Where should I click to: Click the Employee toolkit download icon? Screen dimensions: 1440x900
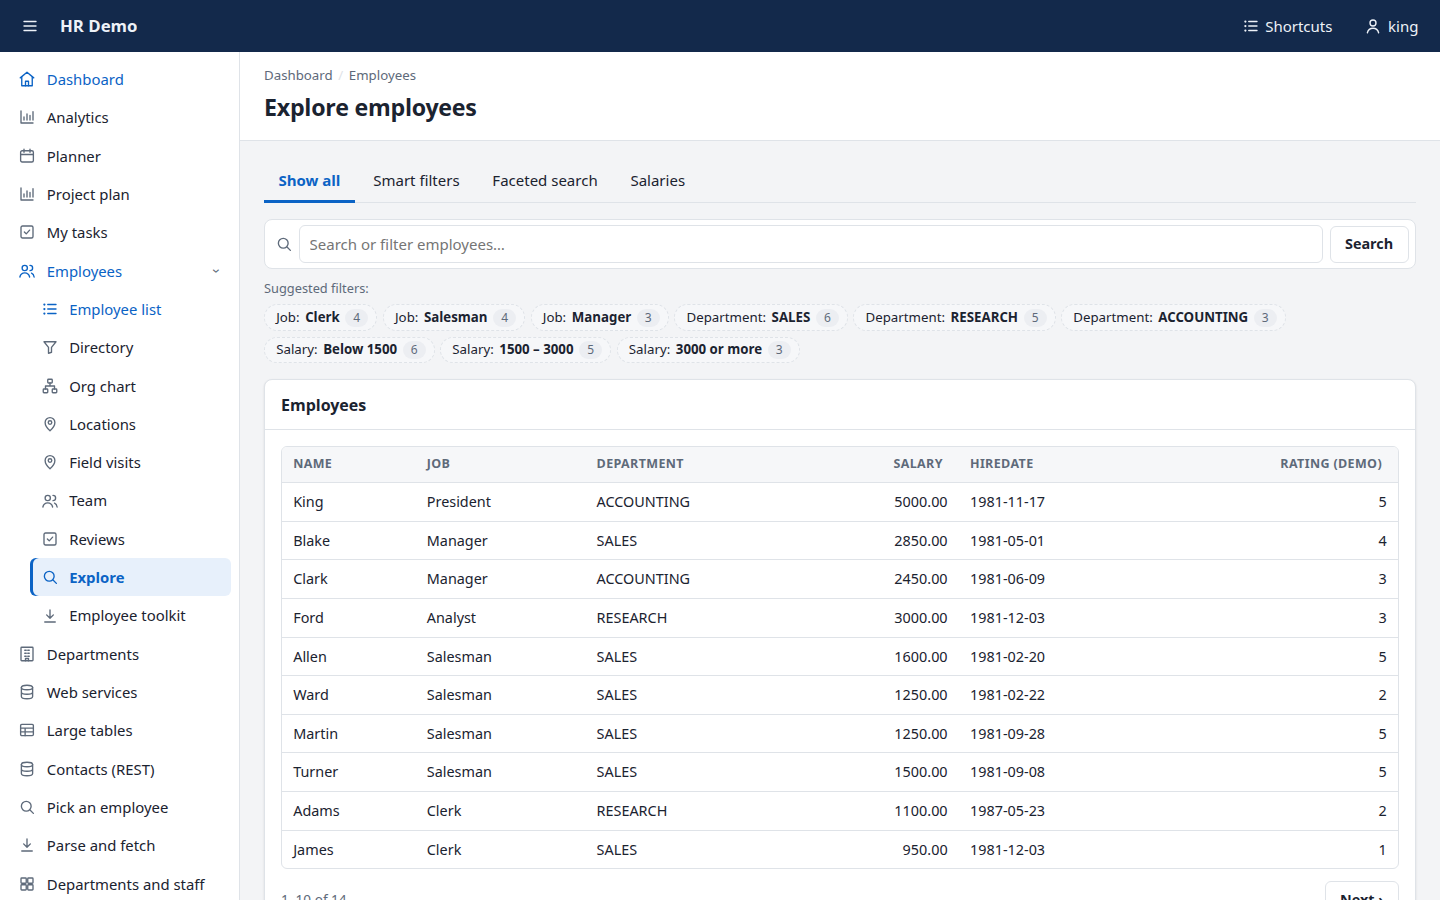point(50,615)
